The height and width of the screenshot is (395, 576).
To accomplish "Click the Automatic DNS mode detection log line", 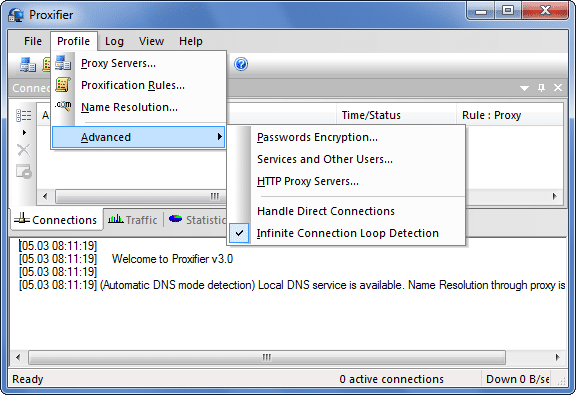I will coord(292,285).
